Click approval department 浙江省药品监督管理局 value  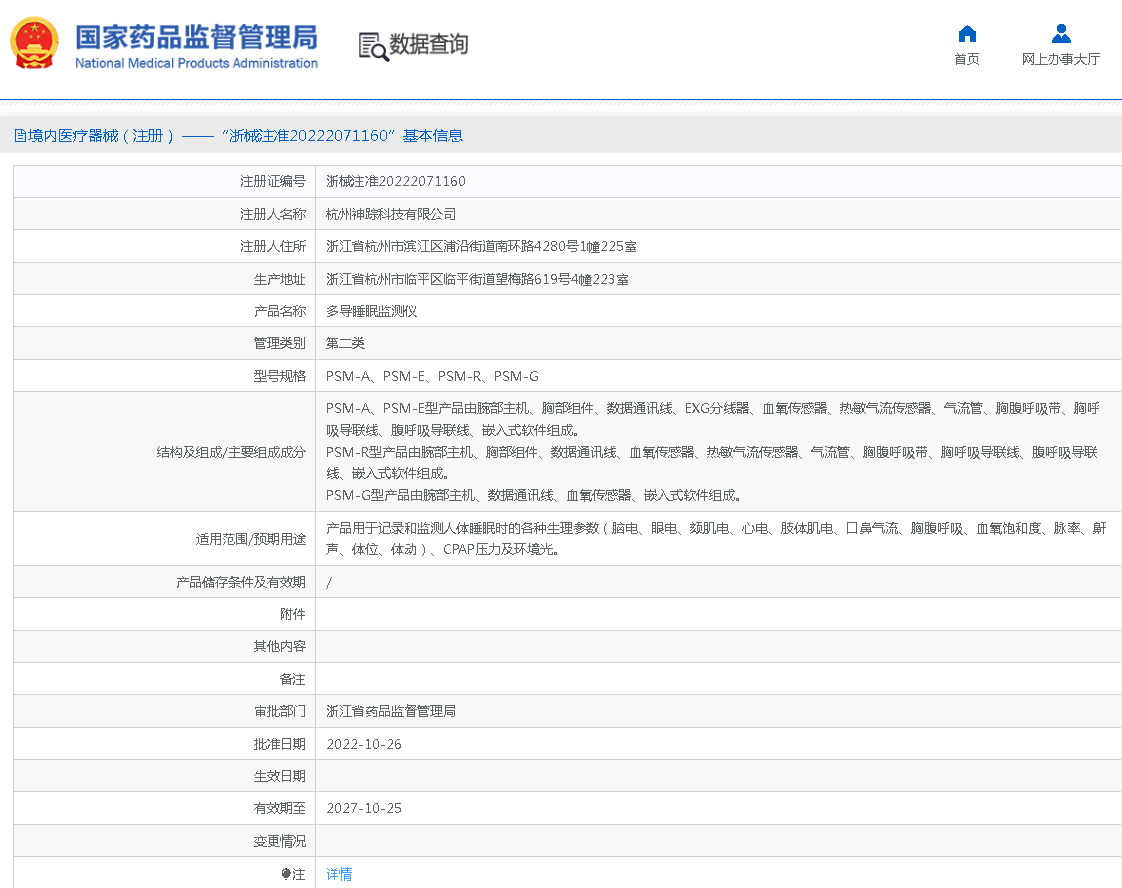point(391,711)
